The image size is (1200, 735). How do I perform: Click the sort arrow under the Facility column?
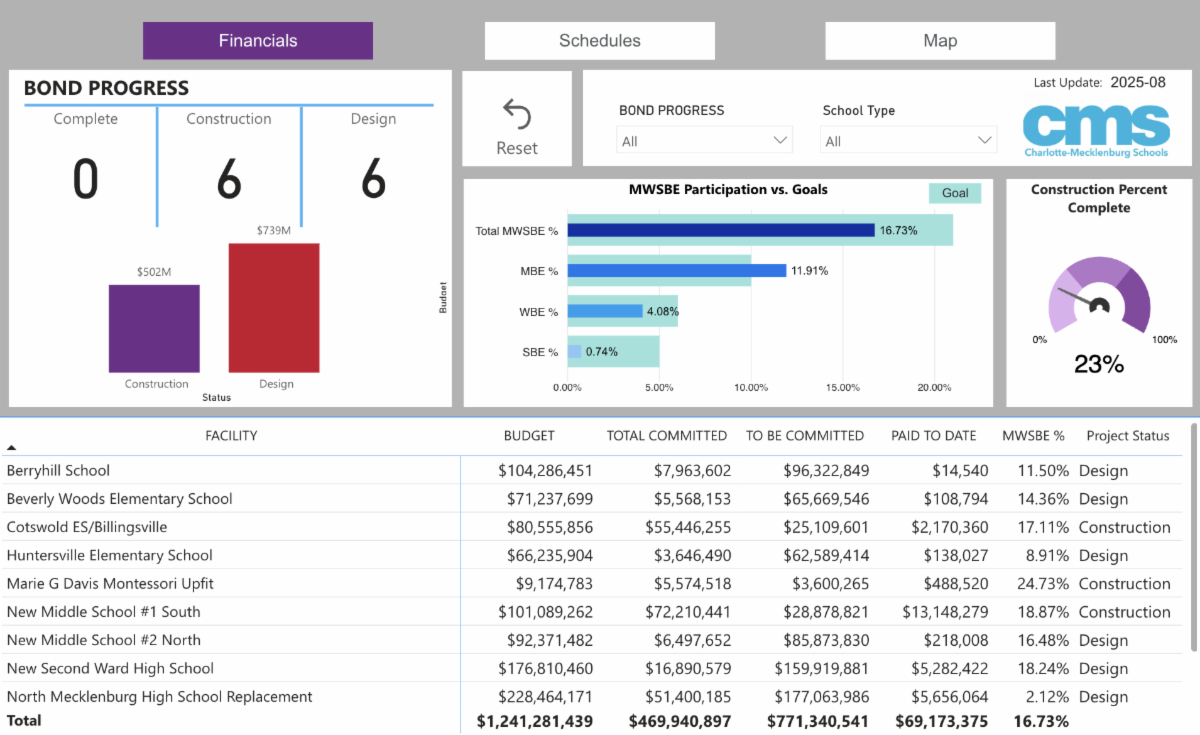coord(12,449)
